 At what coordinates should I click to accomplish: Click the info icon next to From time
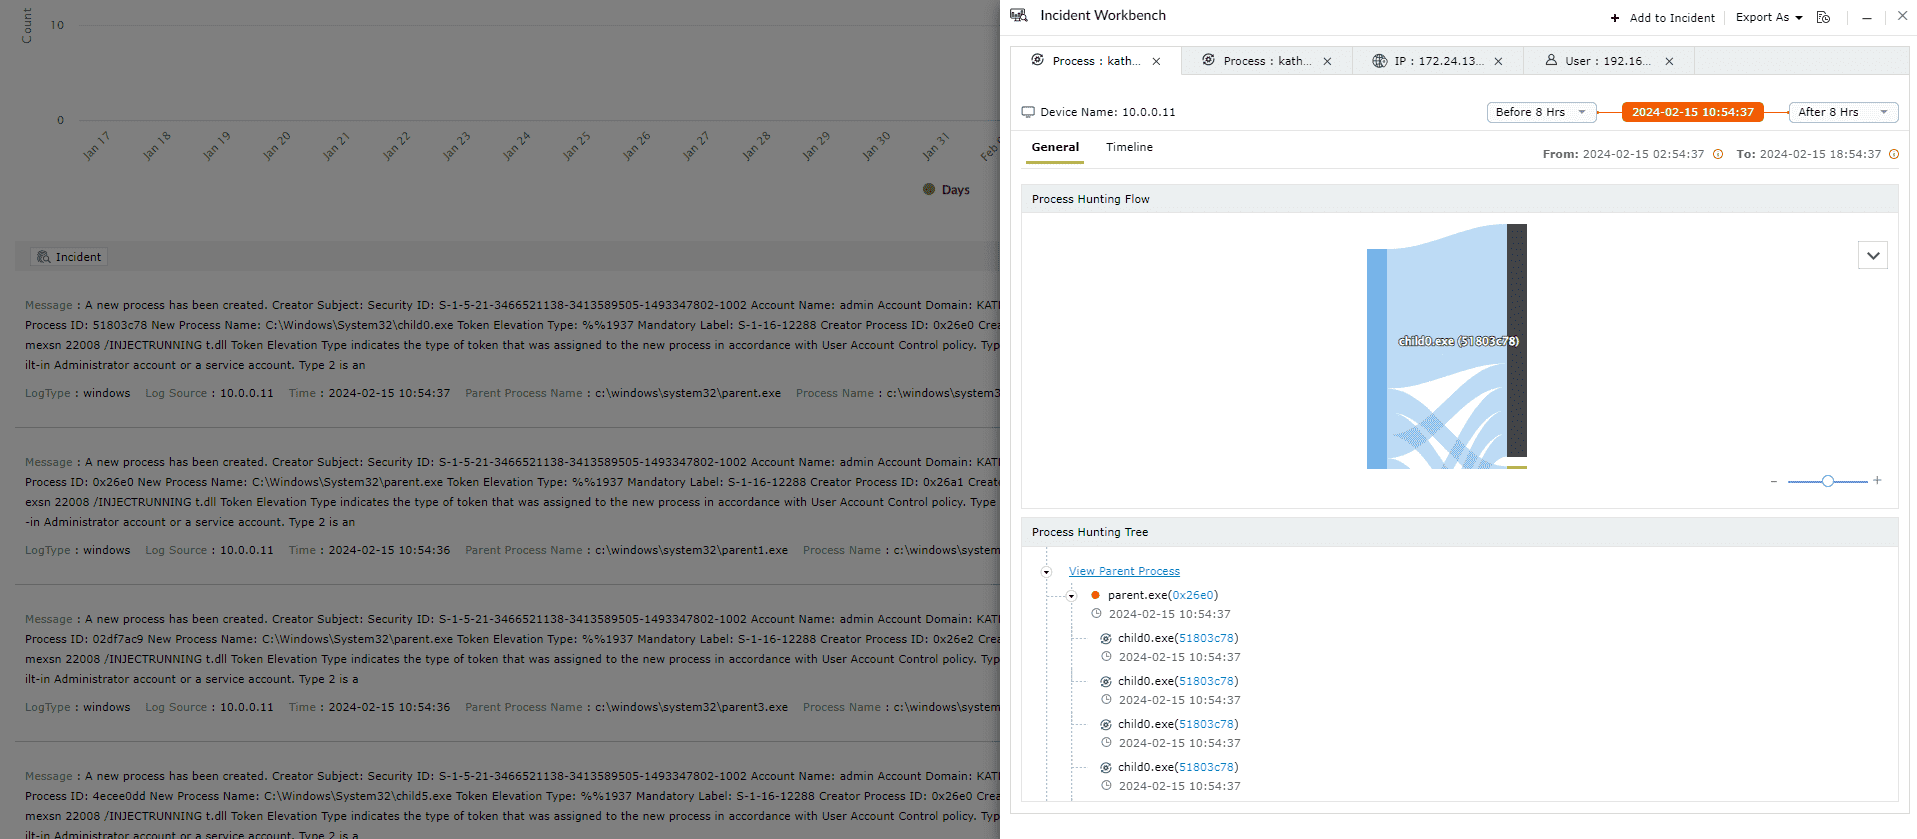click(x=1718, y=154)
